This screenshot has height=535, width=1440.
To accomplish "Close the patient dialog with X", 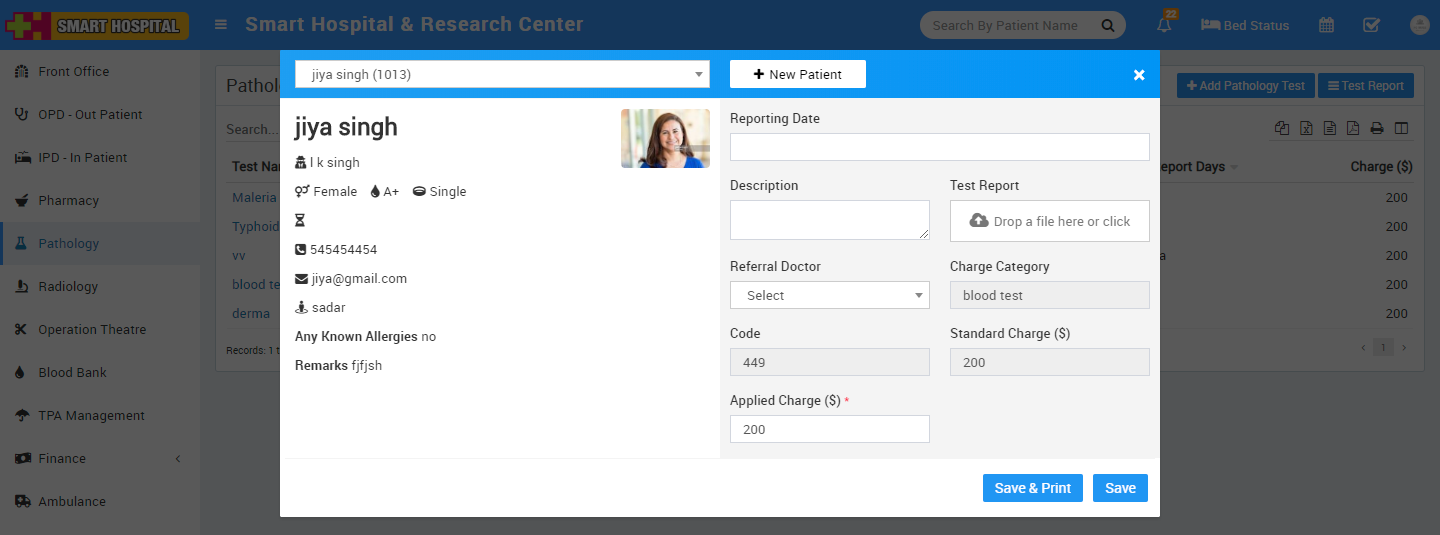I will click(1138, 75).
